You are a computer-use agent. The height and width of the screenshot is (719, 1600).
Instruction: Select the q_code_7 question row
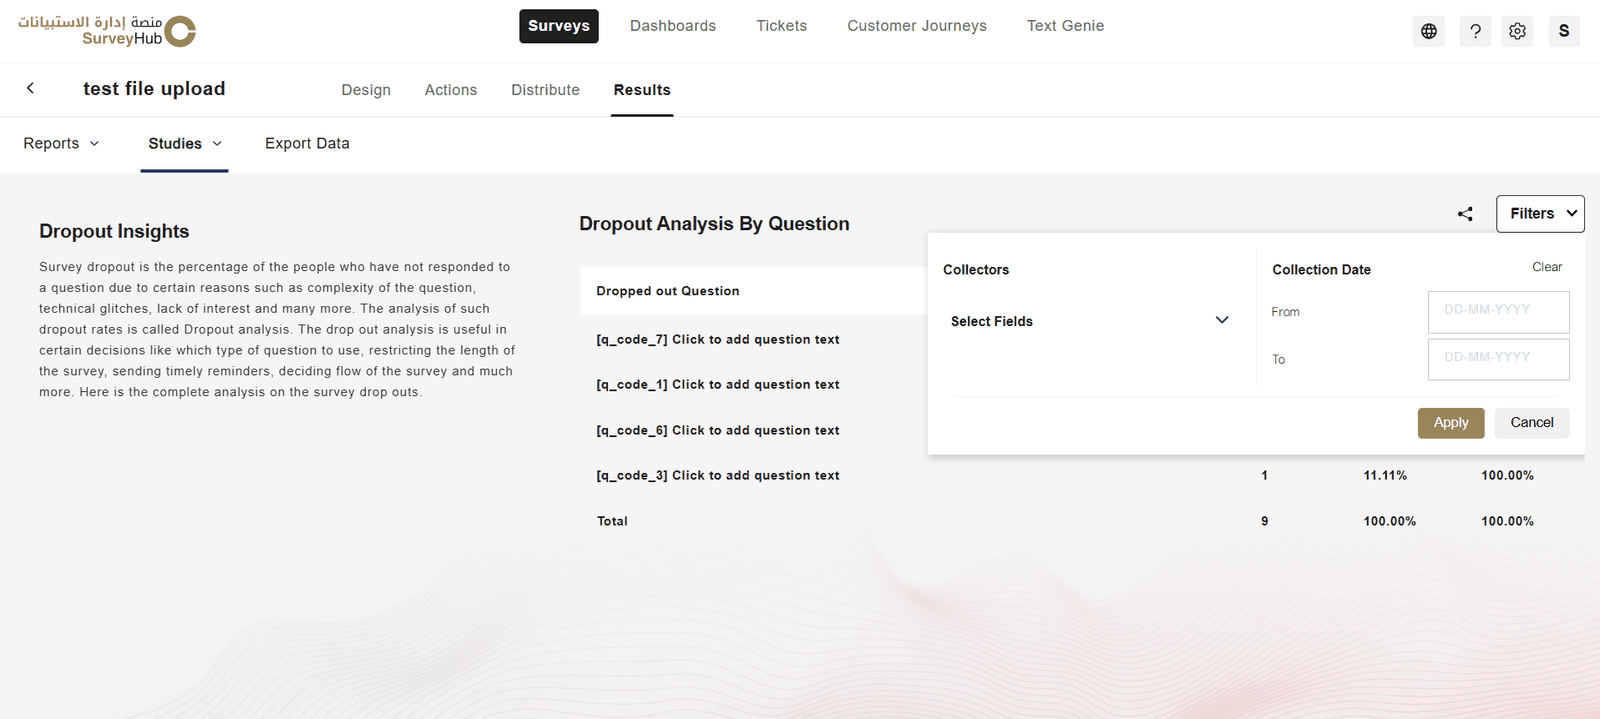tap(718, 339)
